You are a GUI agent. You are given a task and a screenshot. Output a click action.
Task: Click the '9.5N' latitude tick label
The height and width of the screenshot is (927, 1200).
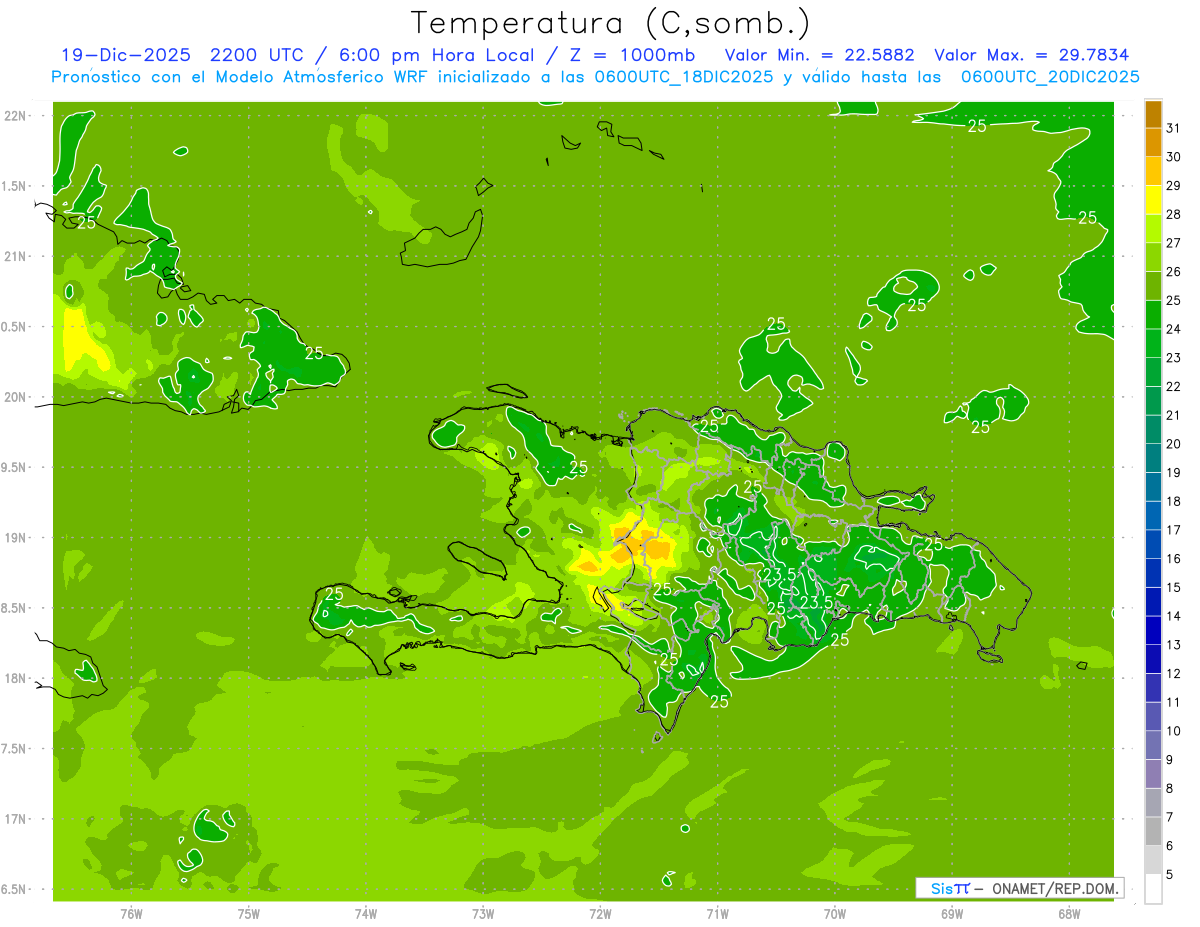tap(15, 467)
